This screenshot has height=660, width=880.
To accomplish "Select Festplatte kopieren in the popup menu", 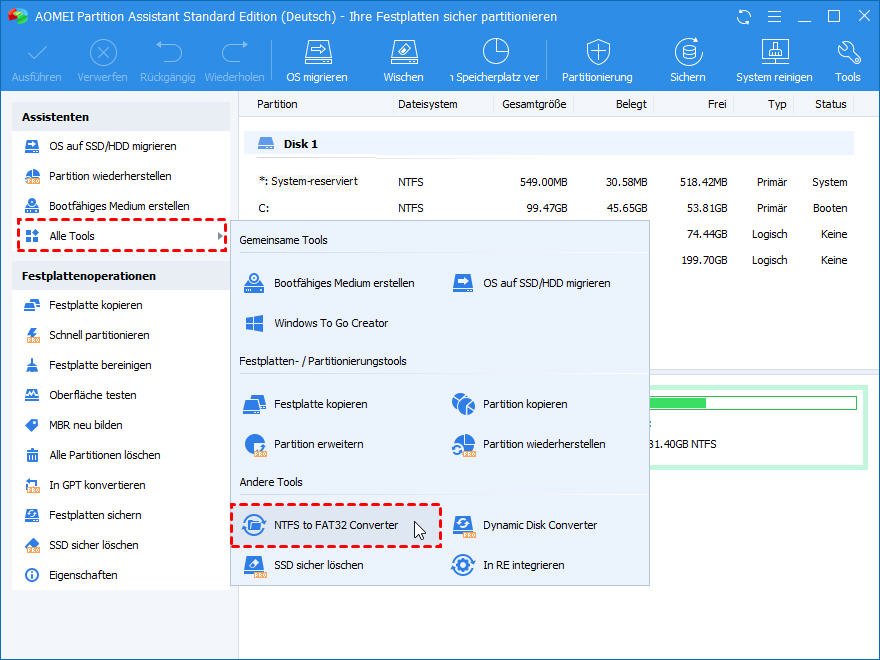I will (305, 404).
